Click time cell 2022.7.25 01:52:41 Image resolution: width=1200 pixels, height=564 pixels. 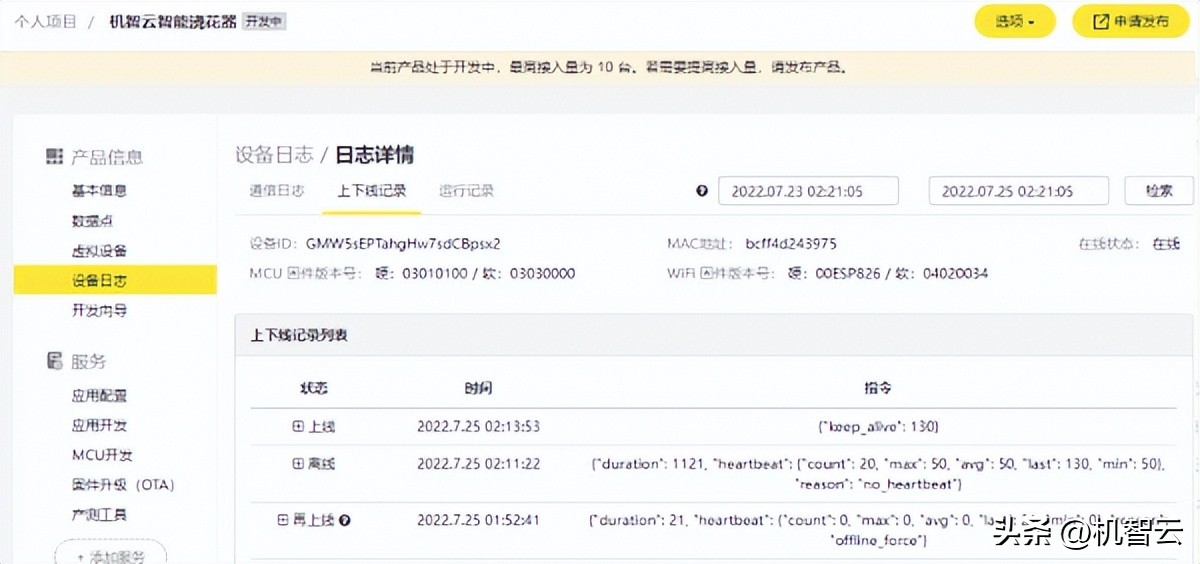click(x=478, y=520)
